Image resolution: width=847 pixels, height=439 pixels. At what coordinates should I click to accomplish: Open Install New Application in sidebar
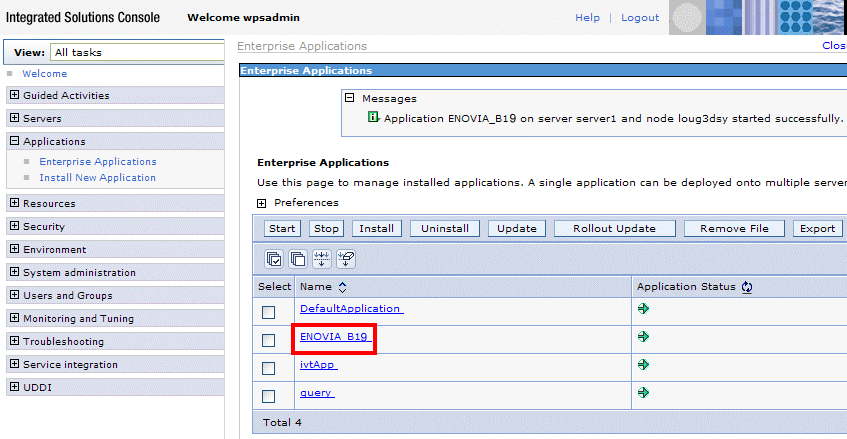[x=97, y=178]
